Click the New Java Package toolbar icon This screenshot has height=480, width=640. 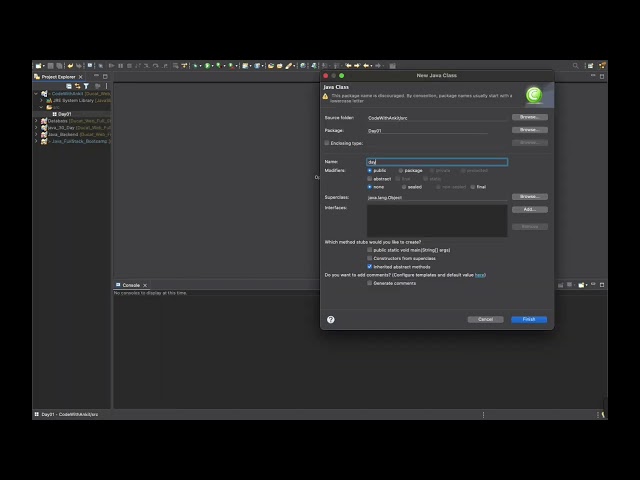(x=245, y=66)
